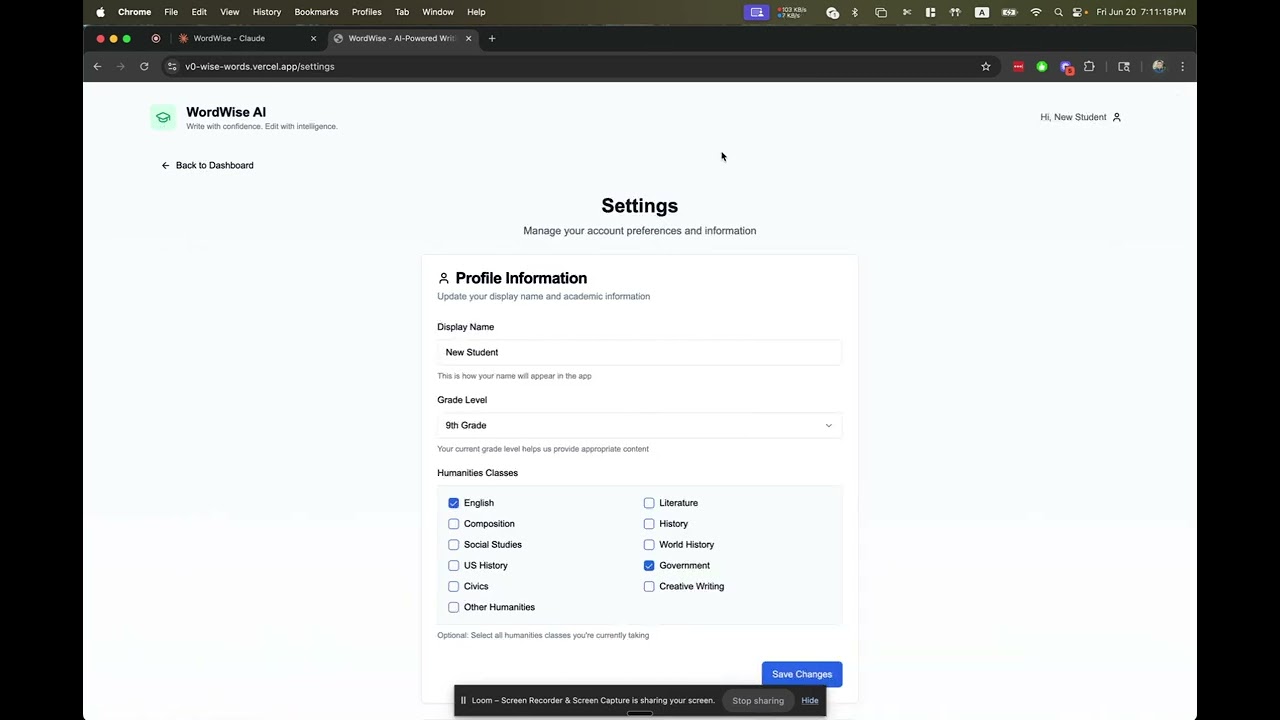Click the screen sharing indicator in menu bar

pyautogui.click(x=757, y=12)
